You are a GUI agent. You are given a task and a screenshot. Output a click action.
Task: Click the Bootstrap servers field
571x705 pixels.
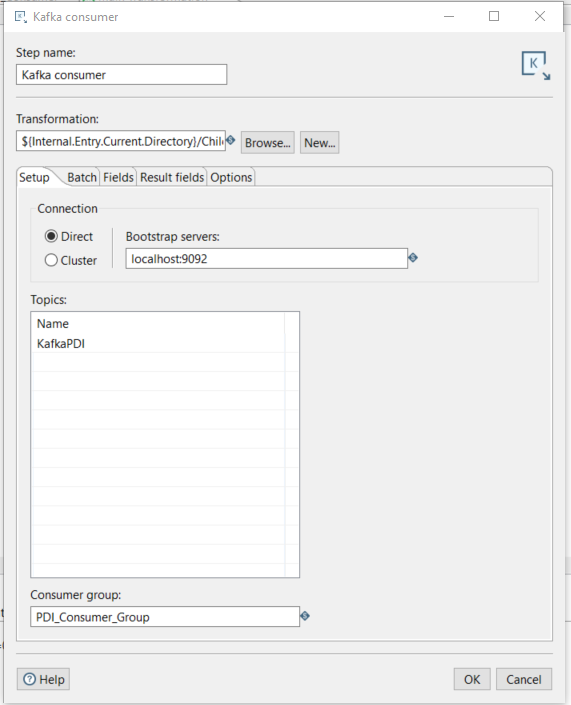click(267, 259)
